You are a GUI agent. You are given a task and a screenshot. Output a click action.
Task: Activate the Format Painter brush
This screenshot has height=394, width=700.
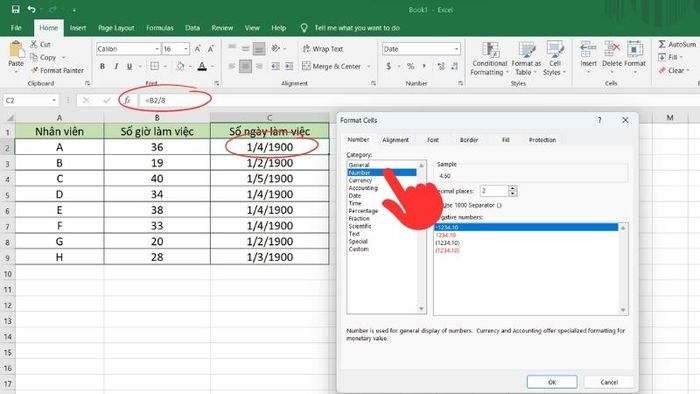(57, 71)
